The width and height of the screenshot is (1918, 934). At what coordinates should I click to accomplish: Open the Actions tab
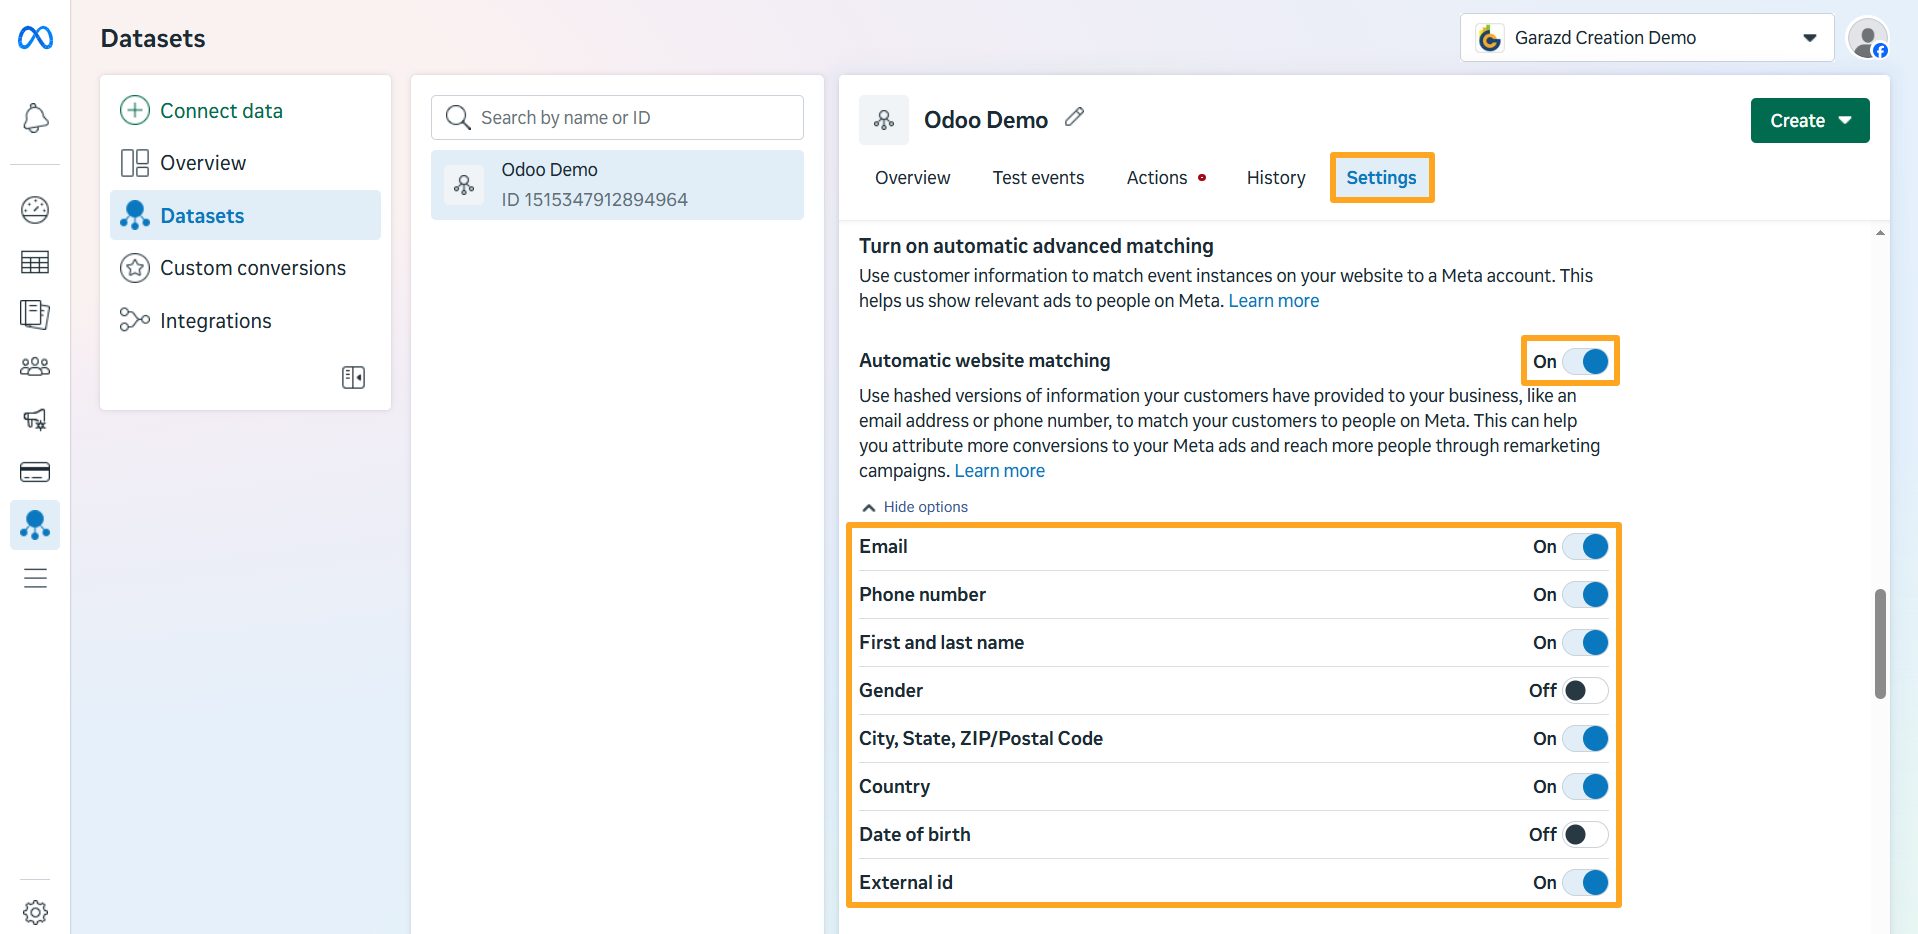1166,178
